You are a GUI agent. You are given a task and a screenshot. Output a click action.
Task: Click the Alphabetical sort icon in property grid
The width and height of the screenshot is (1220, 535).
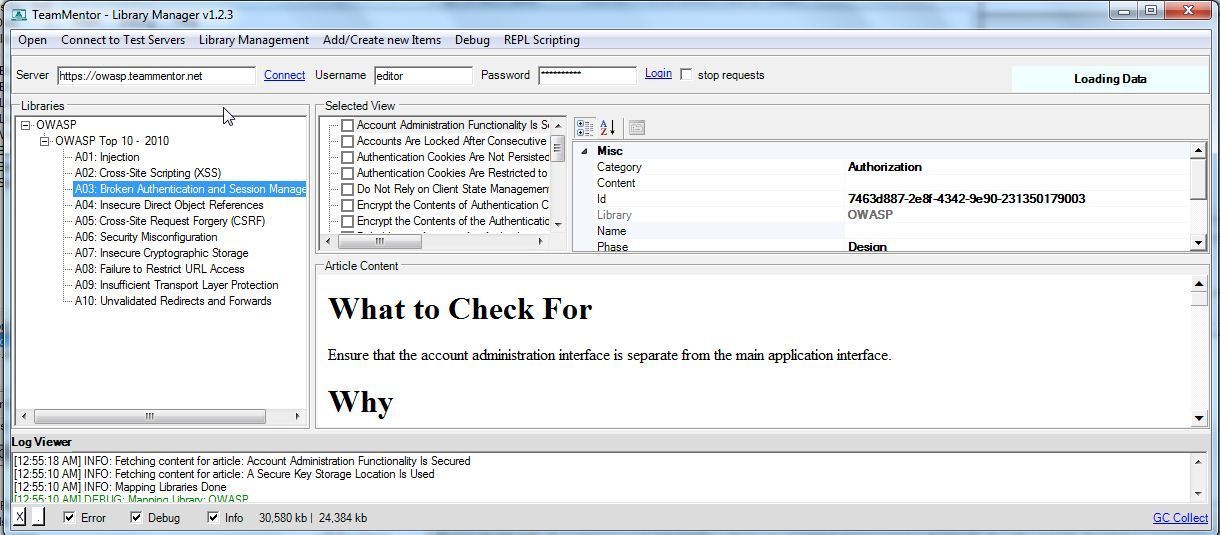pos(607,128)
